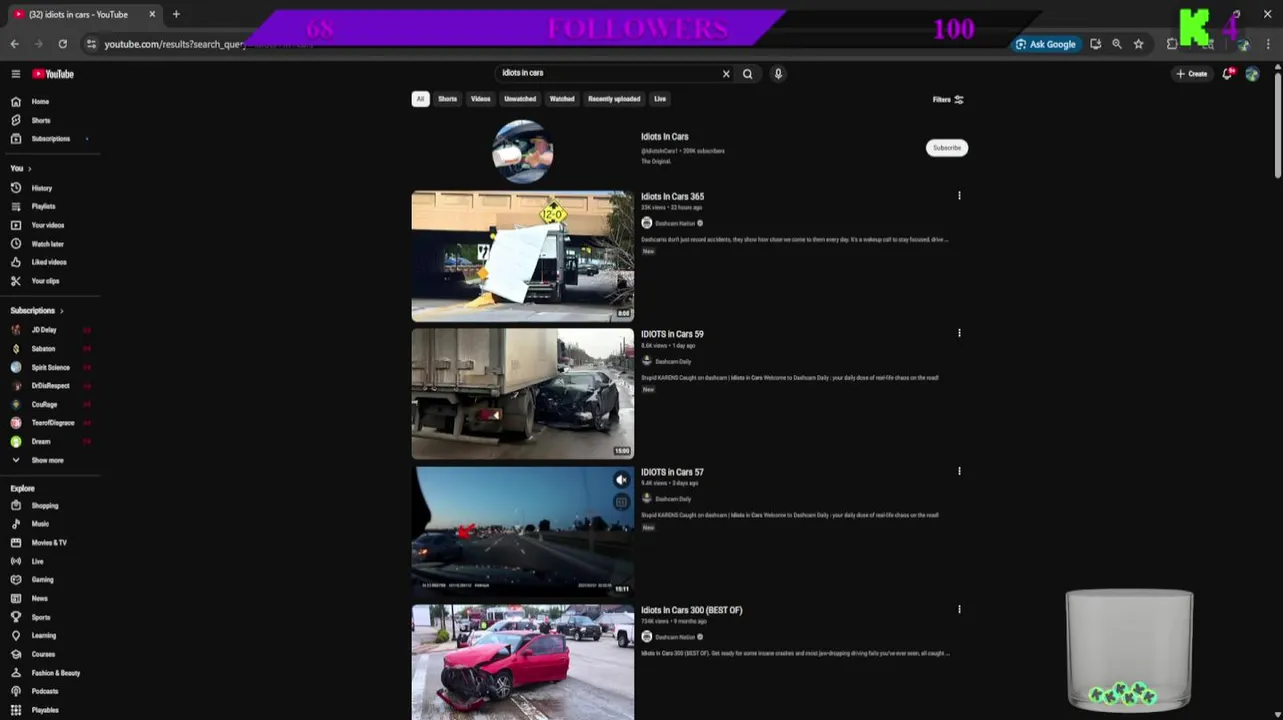Image resolution: width=1283 pixels, height=720 pixels.
Task: Open Liked videos in the sidebar
Action: coord(50,262)
